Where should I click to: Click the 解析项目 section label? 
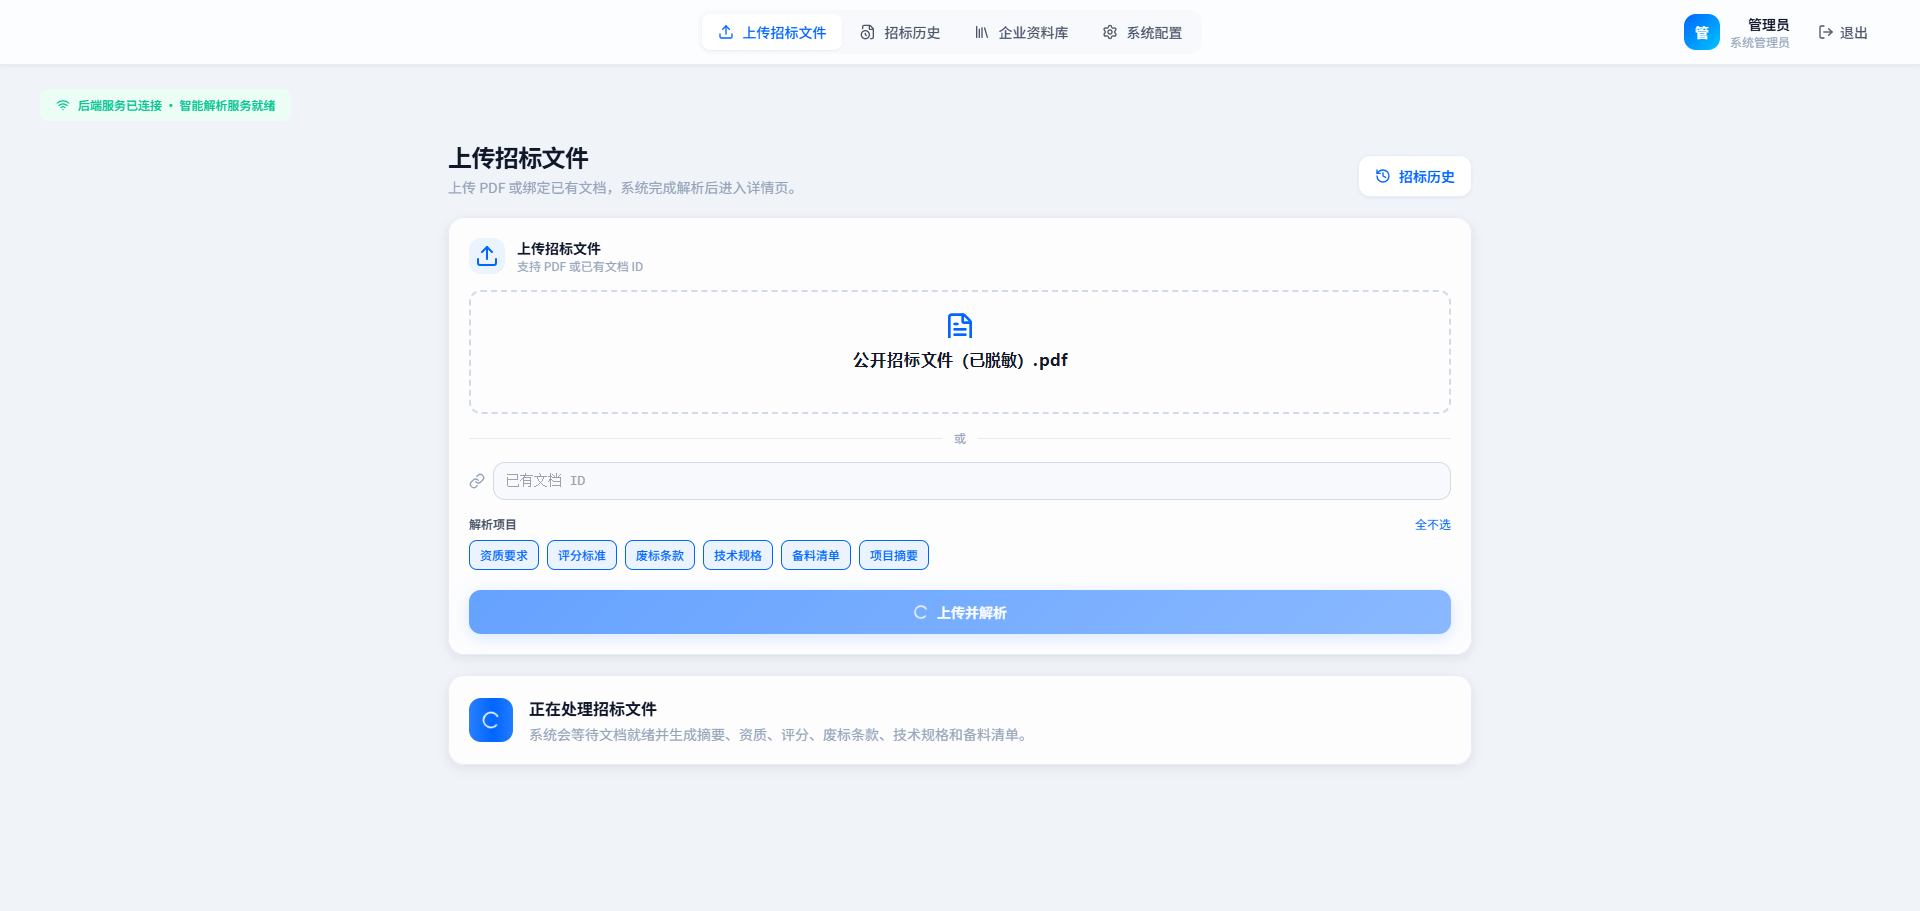pyautogui.click(x=493, y=525)
